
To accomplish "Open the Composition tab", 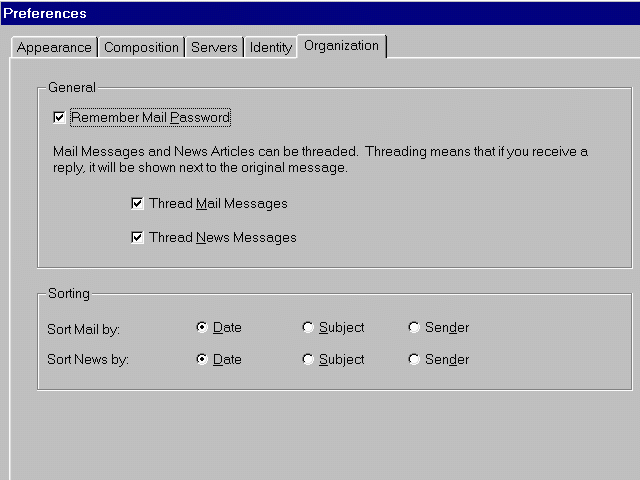I will coord(141,47).
